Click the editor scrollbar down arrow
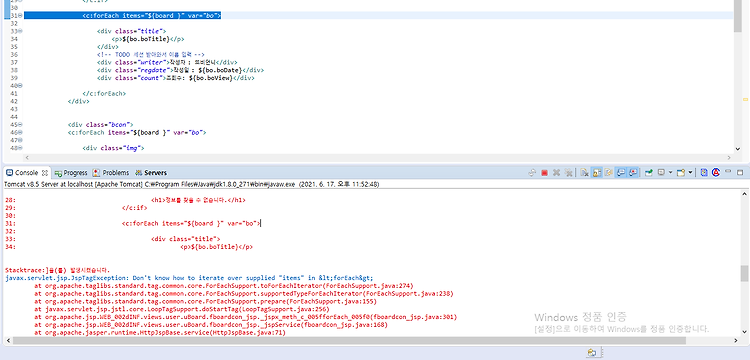750x360 pixels. click(738, 150)
